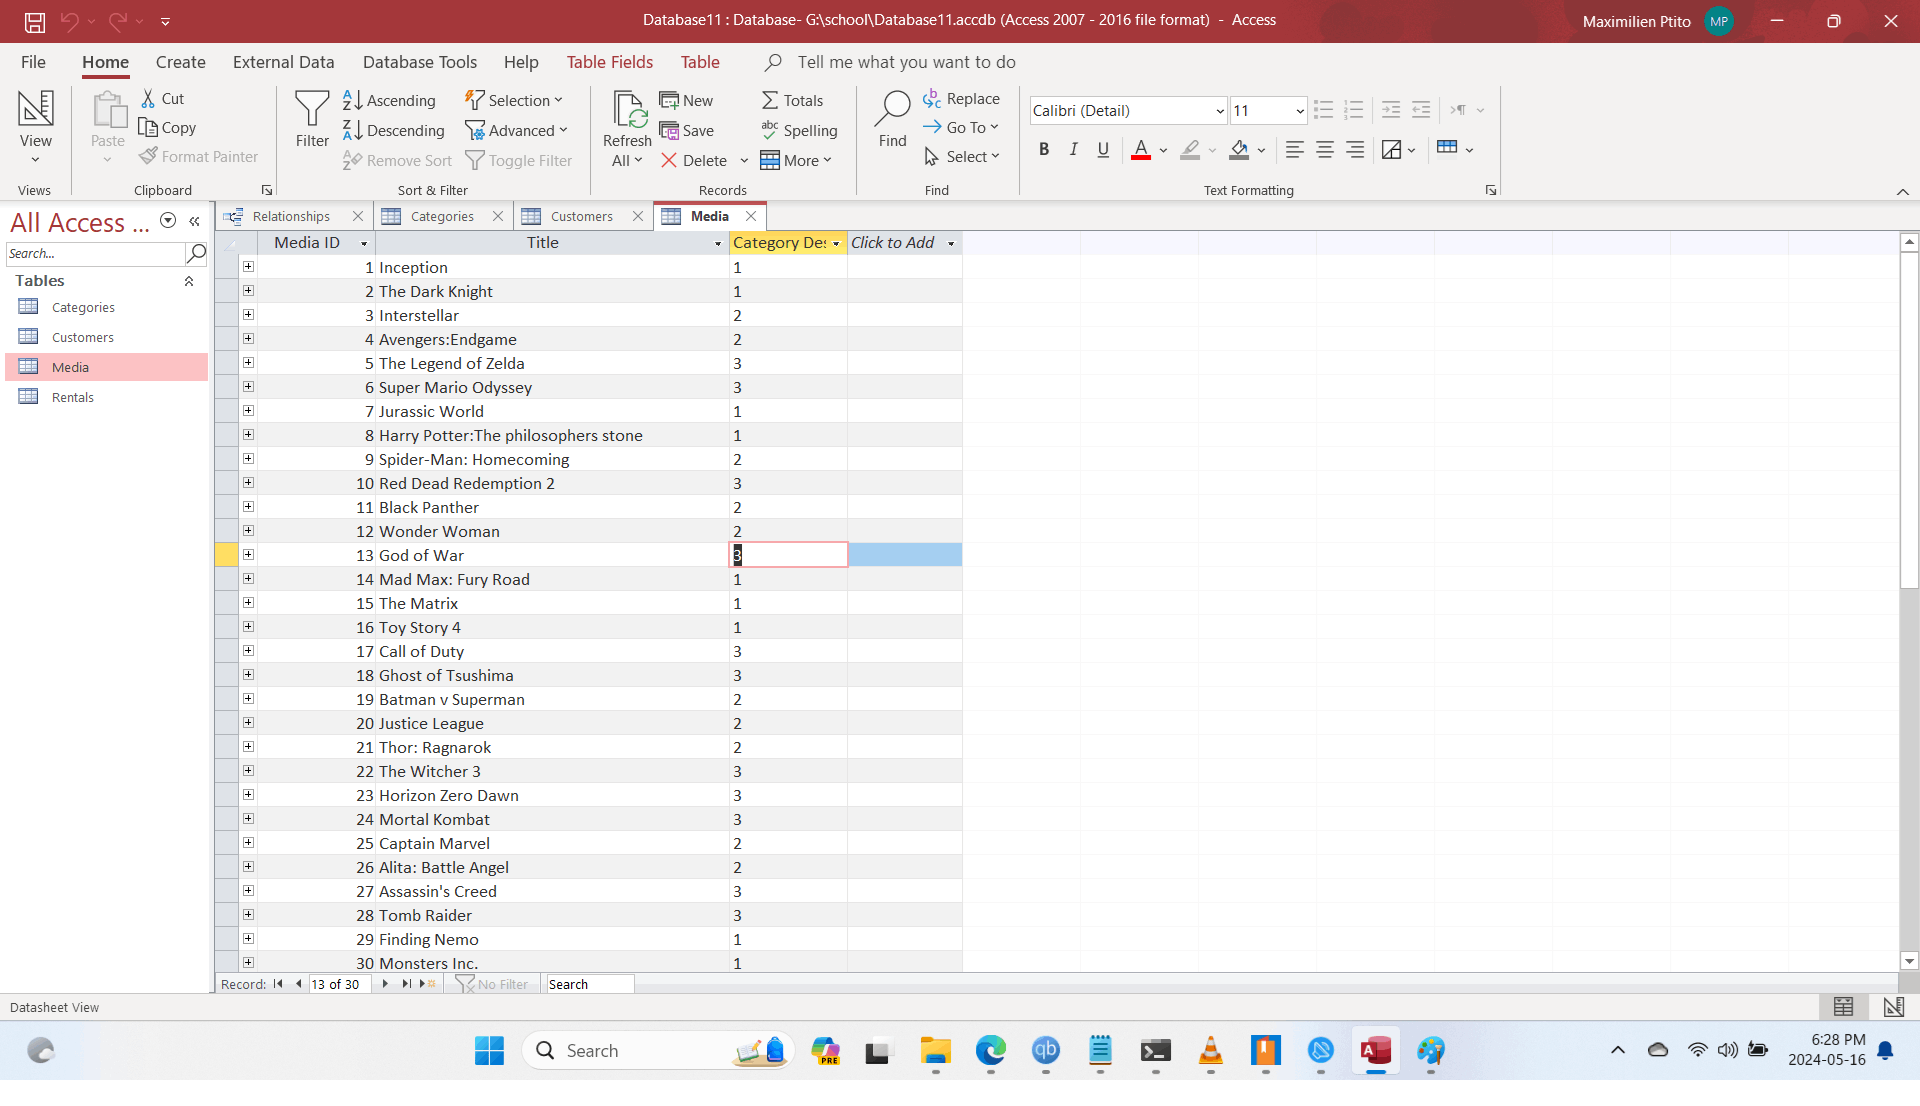Open Title column filter dropdown
Image resolution: width=1920 pixels, height=1106 pixels.
pos(717,243)
